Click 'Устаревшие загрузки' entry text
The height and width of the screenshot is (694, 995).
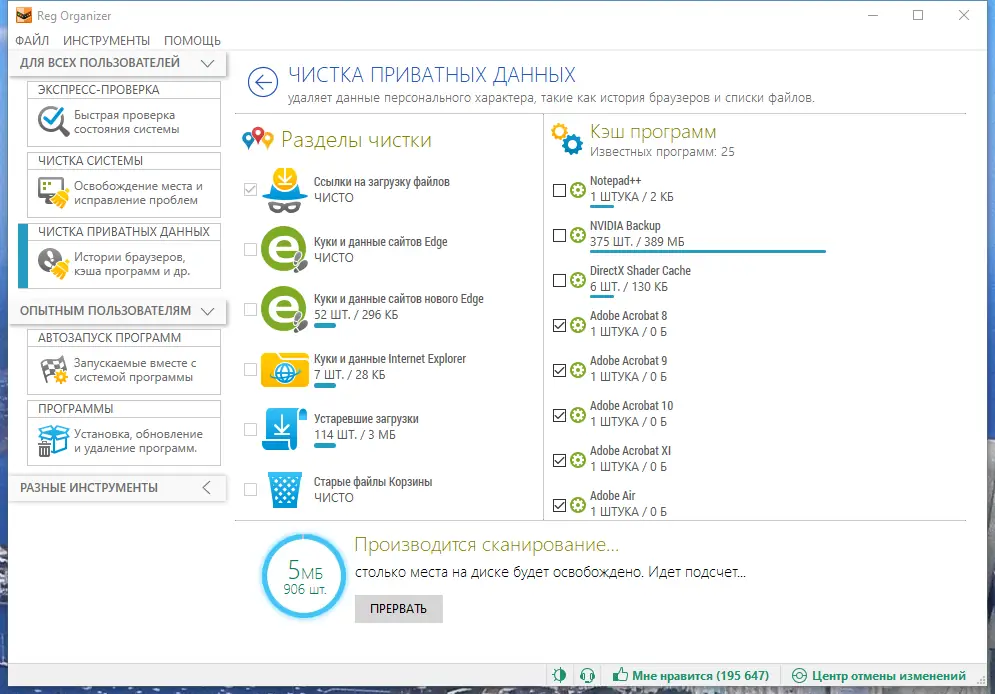pyautogui.click(x=366, y=419)
